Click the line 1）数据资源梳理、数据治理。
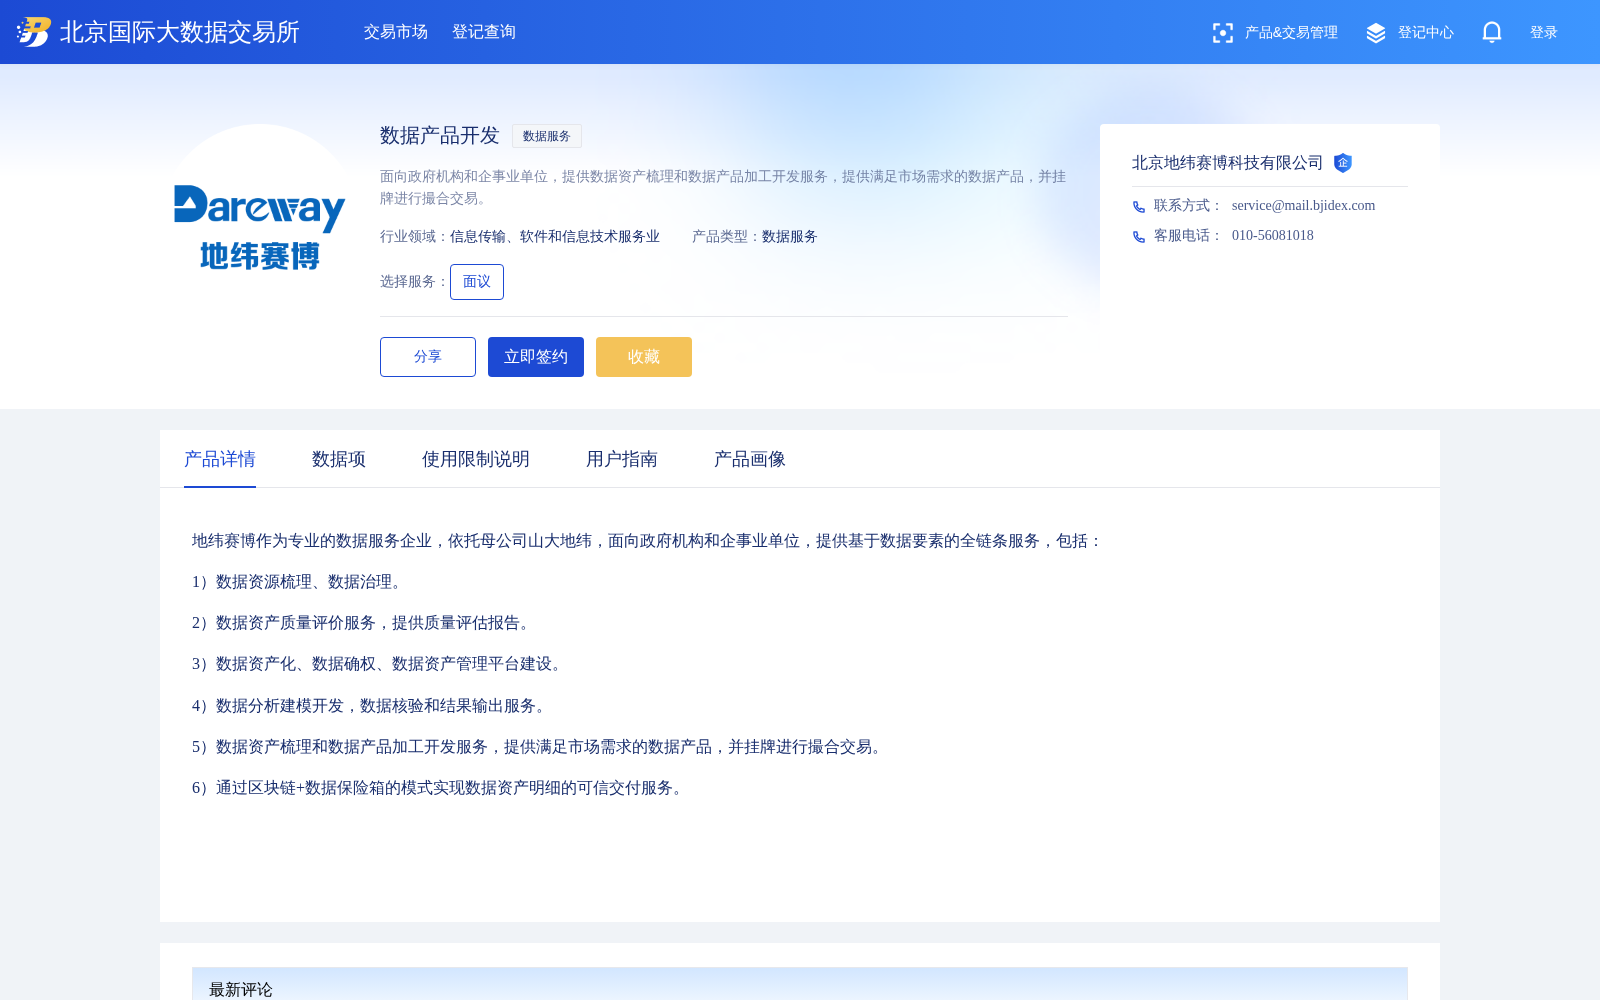 [300, 582]
